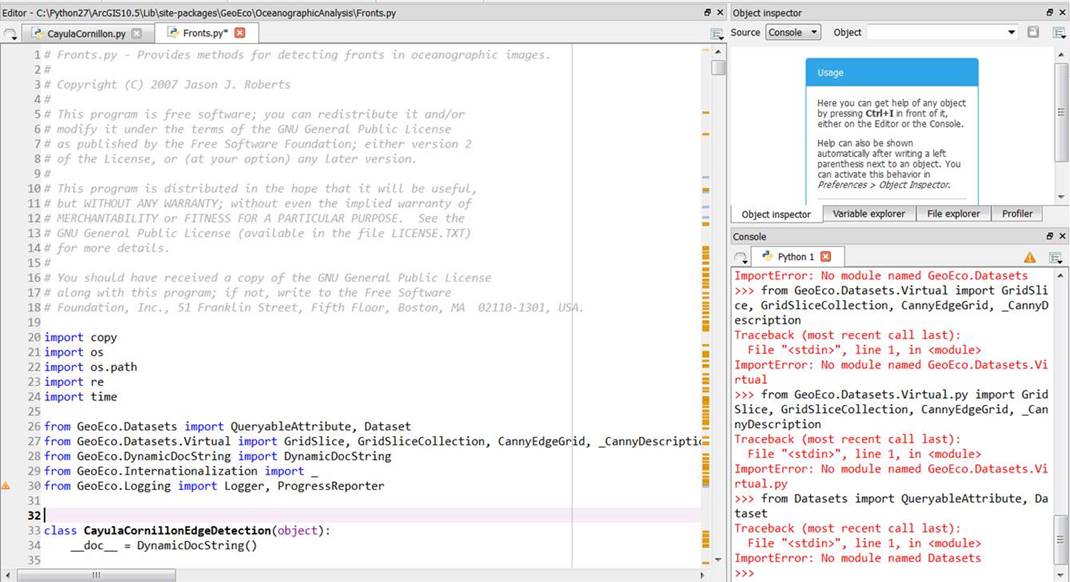The width and height of the screenshot is (1070, 582).
Task: Toggle the Object inspector lock icon
Action: (x=1033, y=32)
